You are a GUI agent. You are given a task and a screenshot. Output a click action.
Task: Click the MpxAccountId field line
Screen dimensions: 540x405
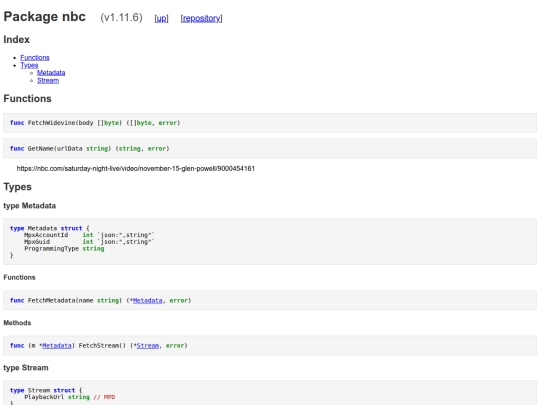click(89, 235)
